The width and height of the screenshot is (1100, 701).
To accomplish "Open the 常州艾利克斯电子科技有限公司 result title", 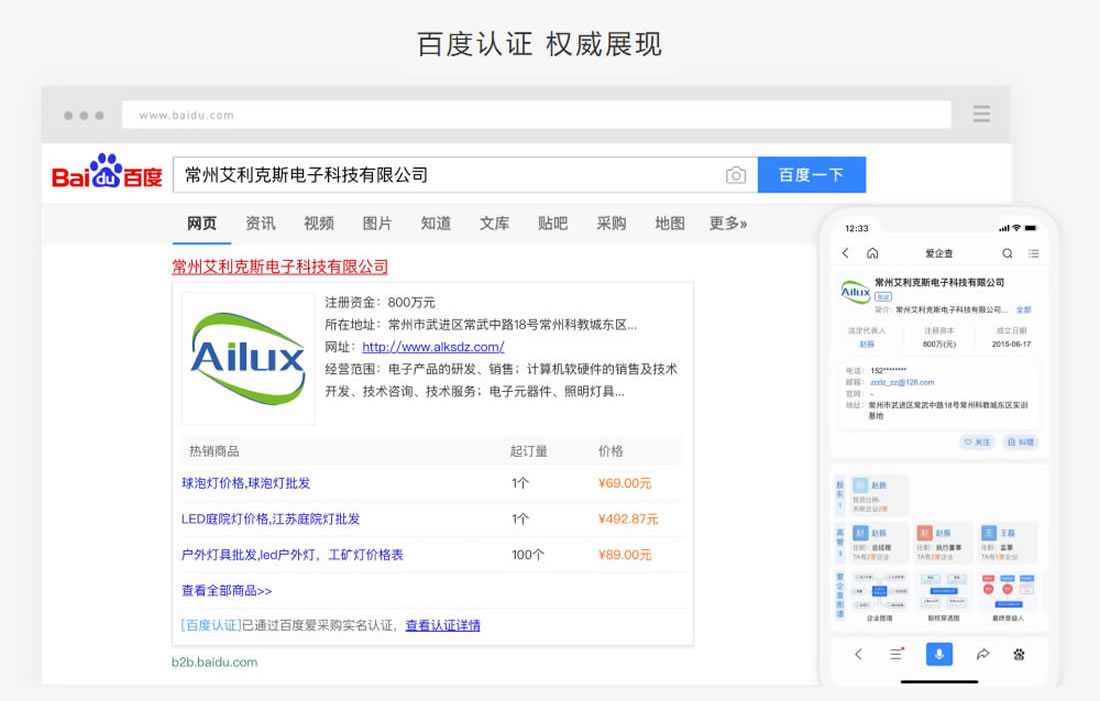I will (280, 267).
